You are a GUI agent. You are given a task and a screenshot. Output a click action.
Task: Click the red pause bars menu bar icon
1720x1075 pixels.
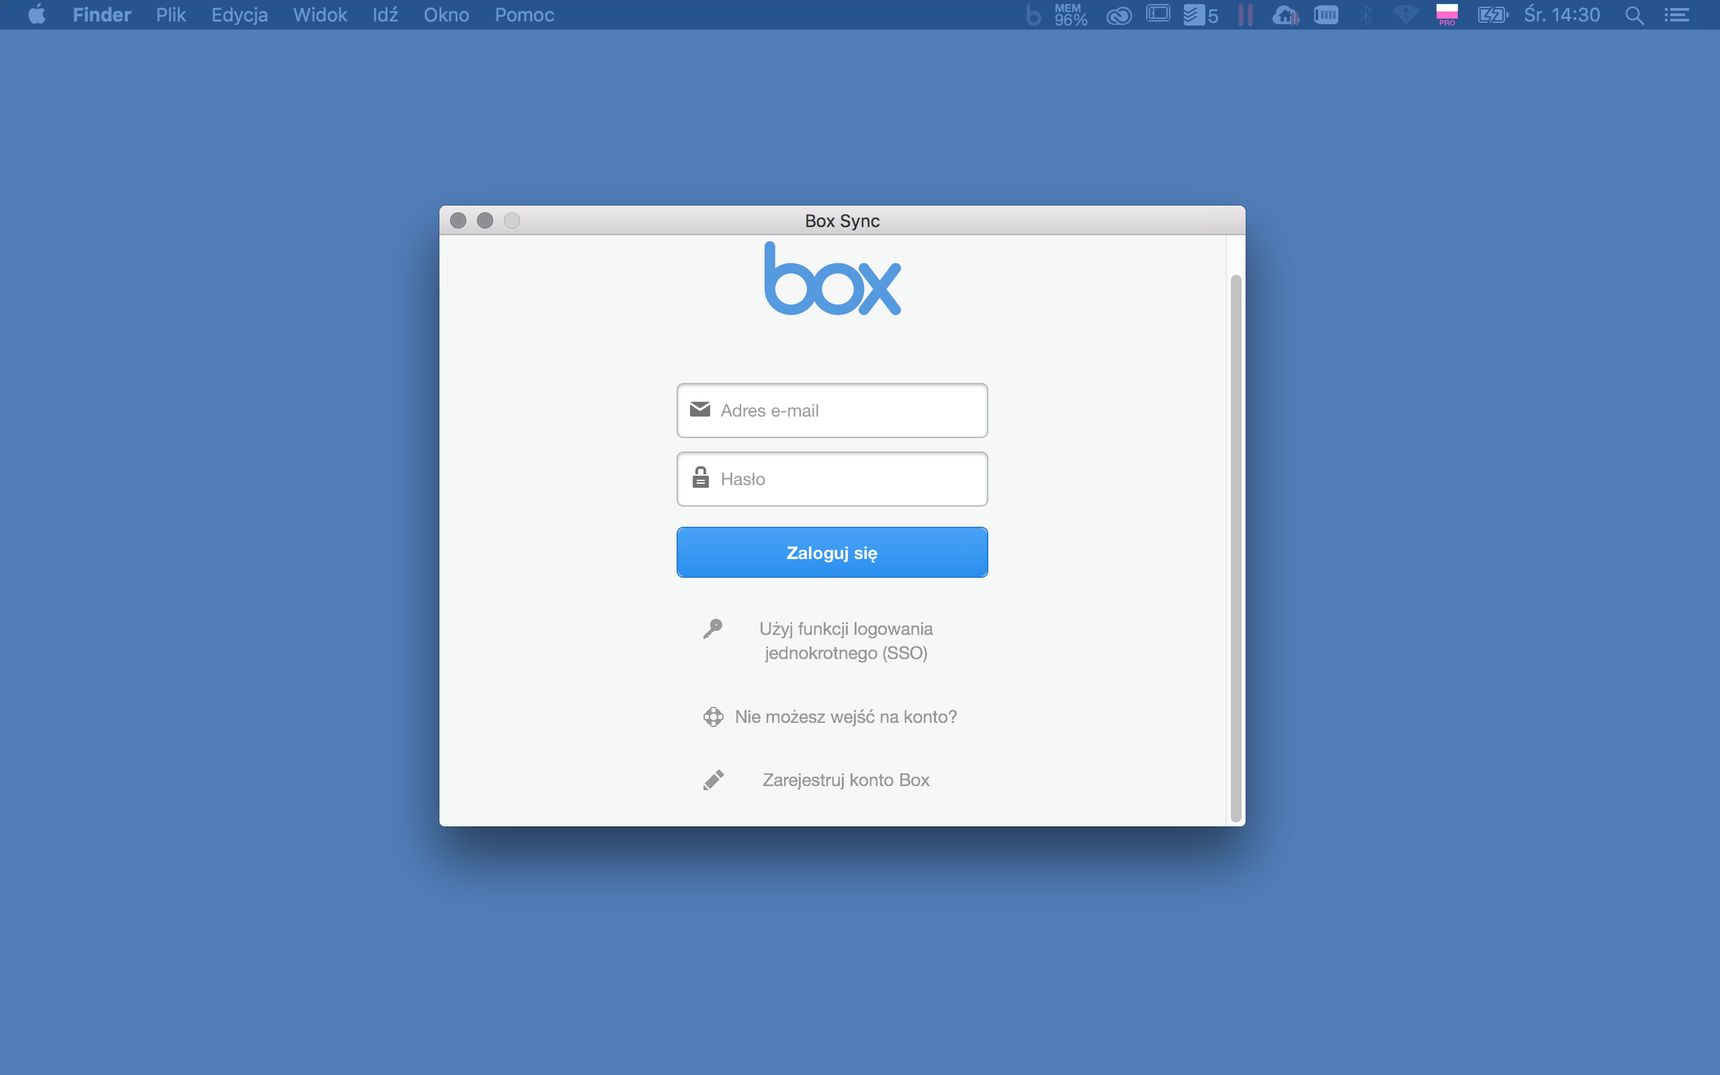pos(1245,15)
